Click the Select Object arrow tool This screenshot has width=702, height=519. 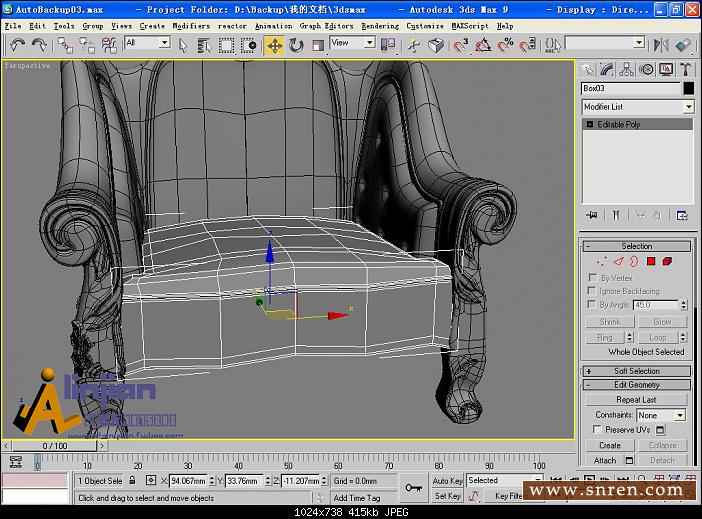tap(183, 45)
